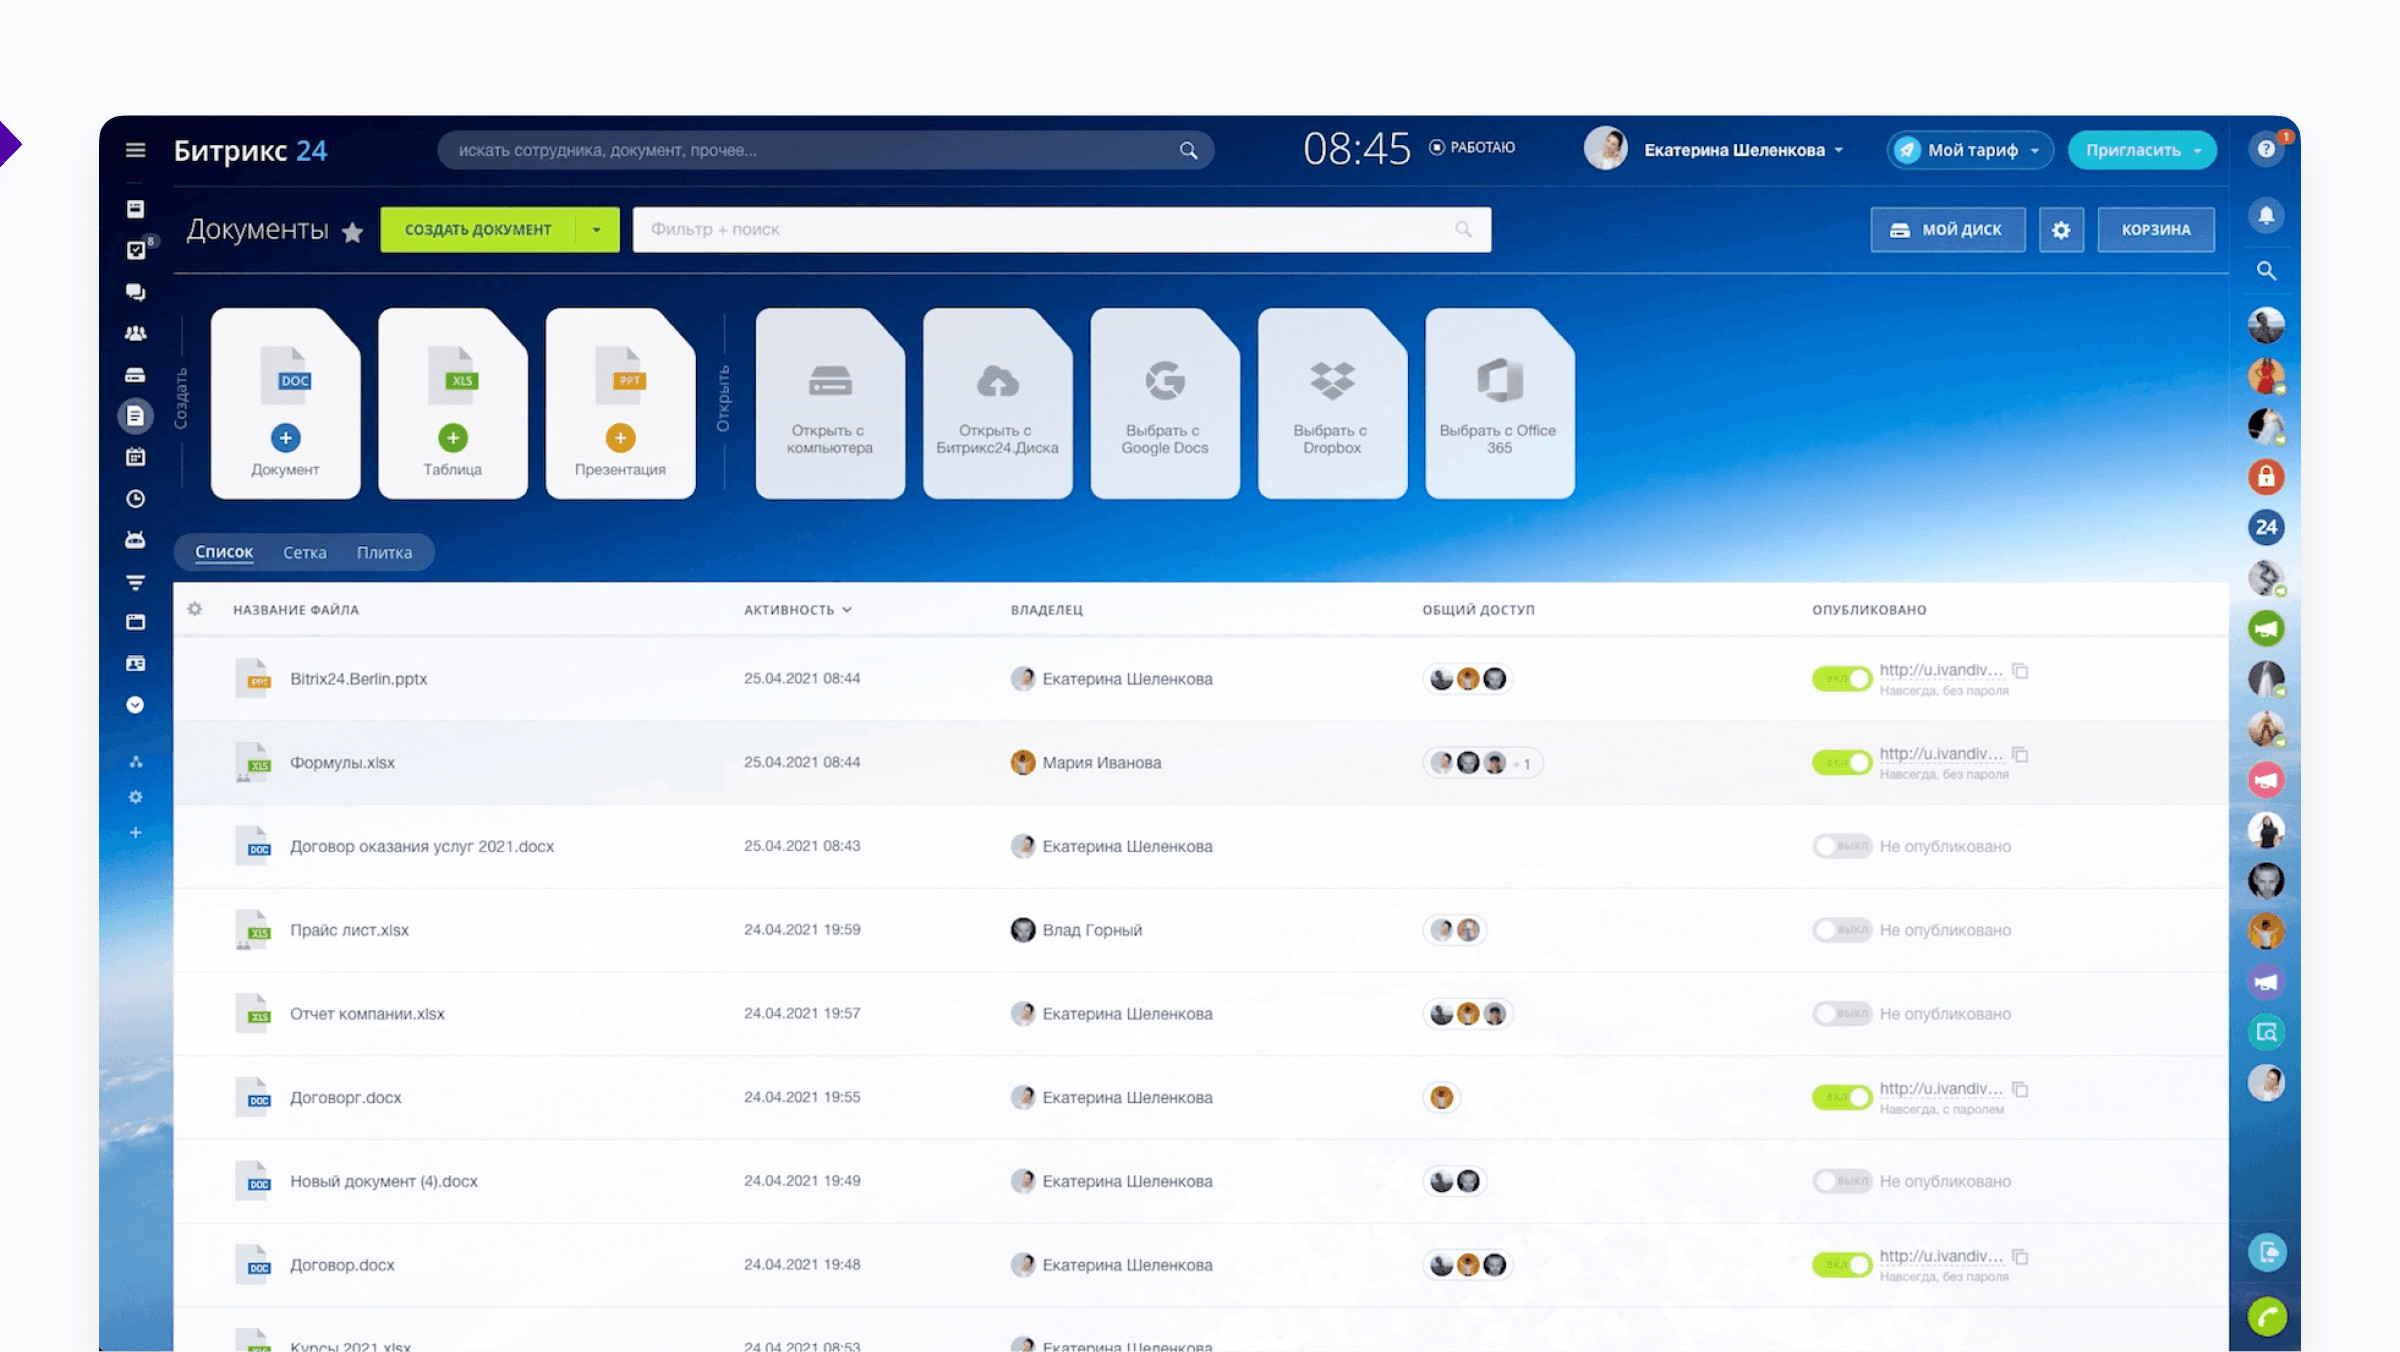The height and width of the screenshot is (1352, 2400).
Task: Switch to the Плитка view tab
Action: (384, 552)
